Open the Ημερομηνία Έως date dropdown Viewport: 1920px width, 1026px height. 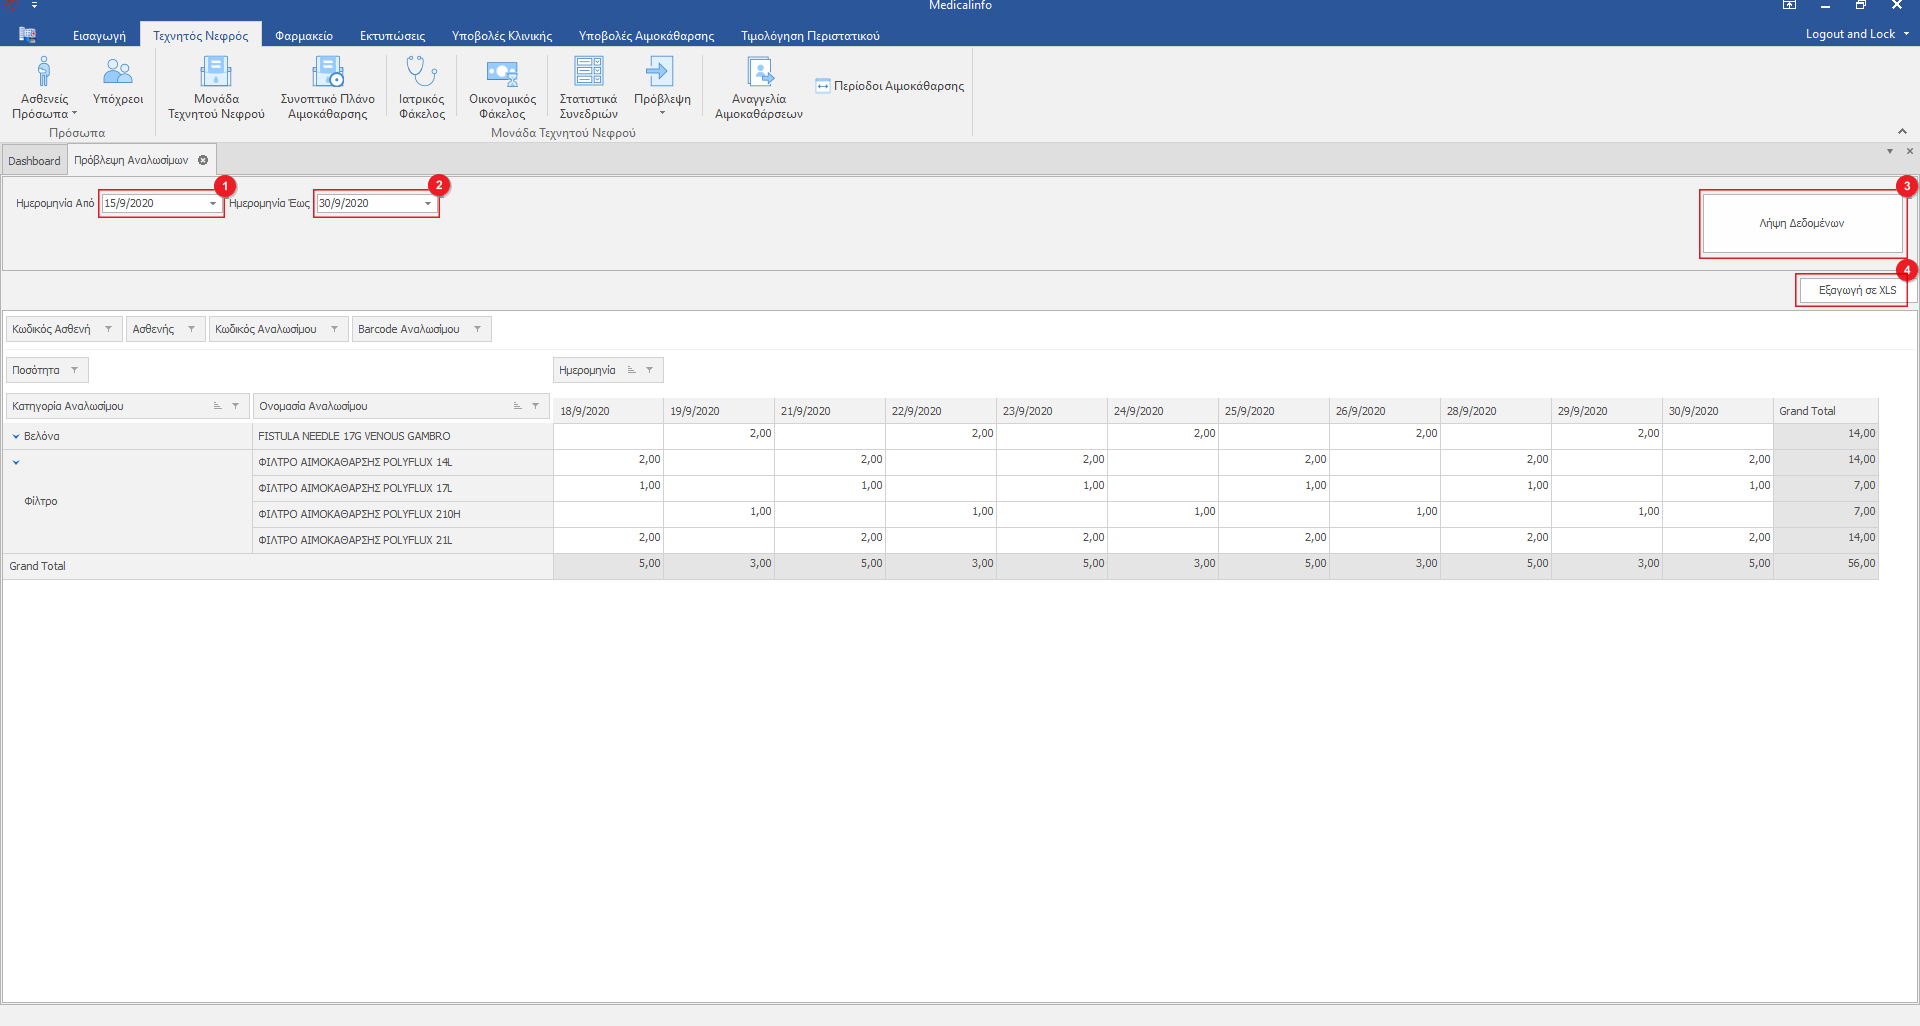point(428,204)
